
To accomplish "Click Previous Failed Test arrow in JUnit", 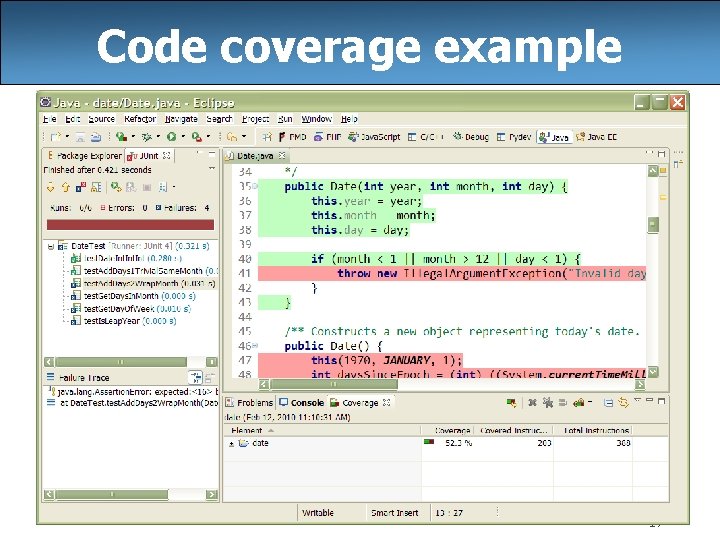I will pos(66,187).
